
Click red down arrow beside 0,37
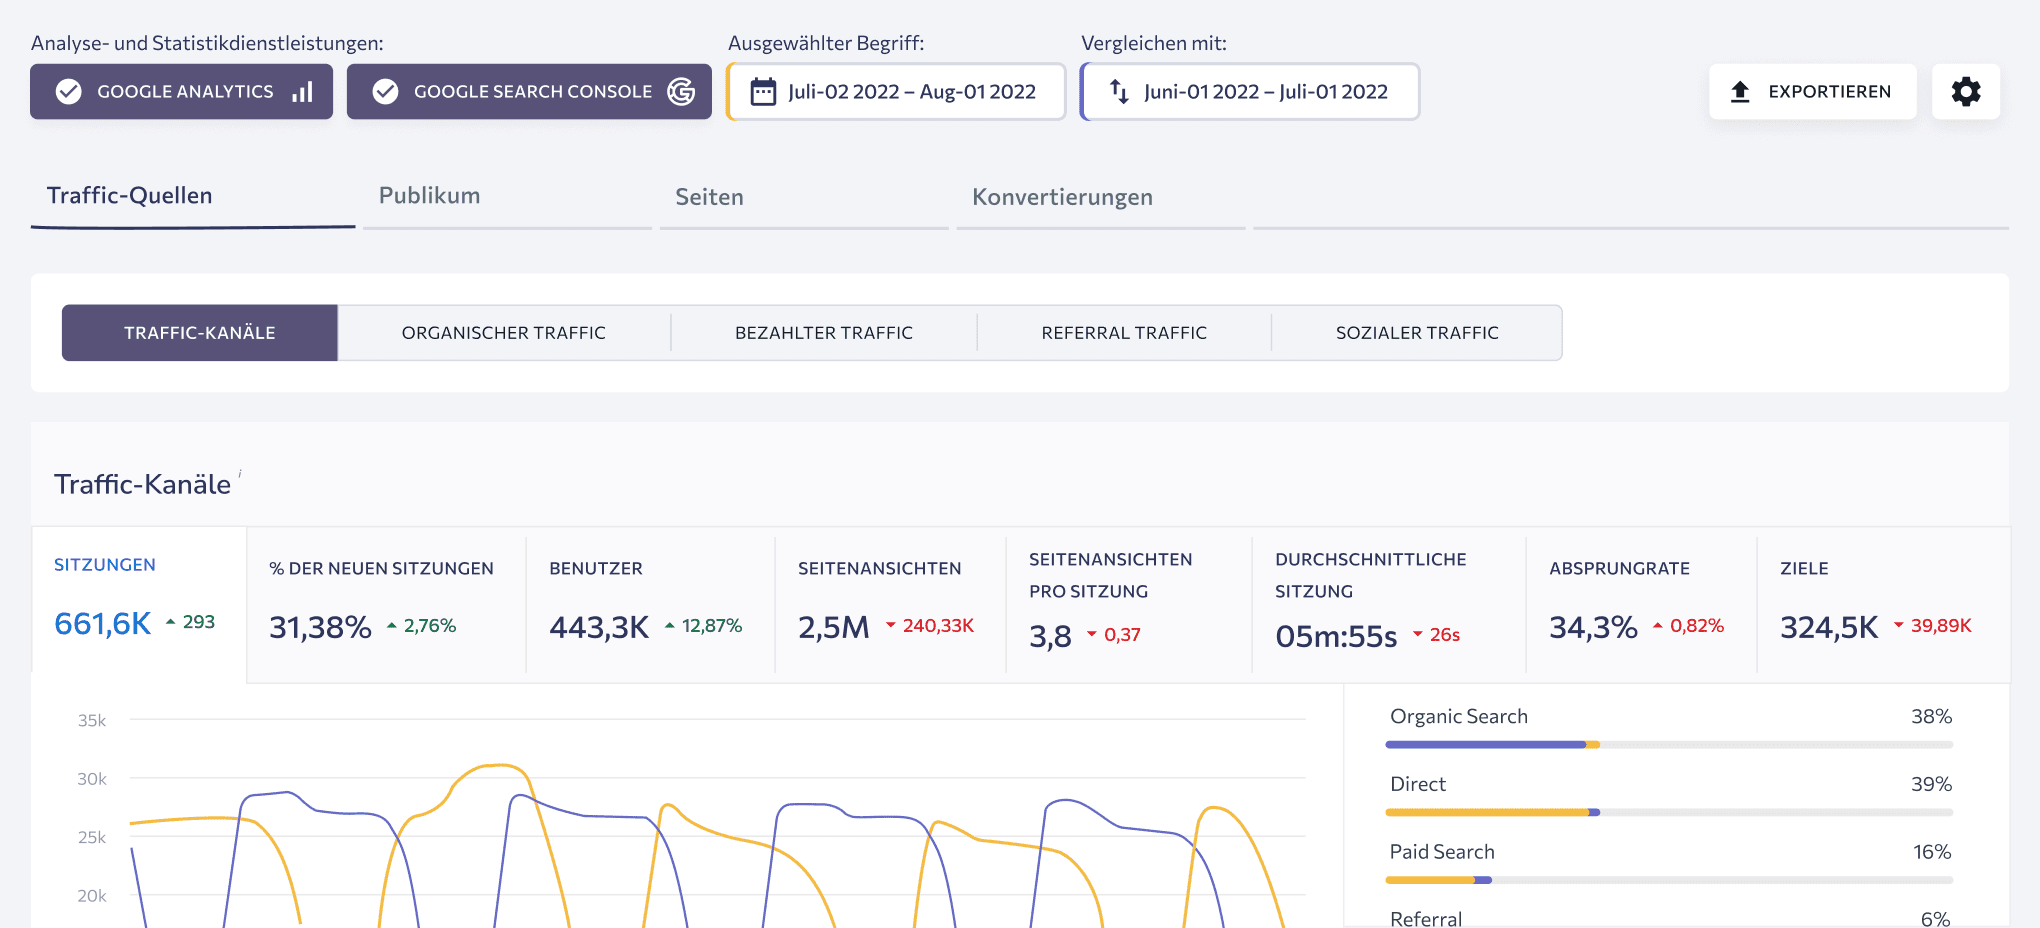tap(1092, 634)
